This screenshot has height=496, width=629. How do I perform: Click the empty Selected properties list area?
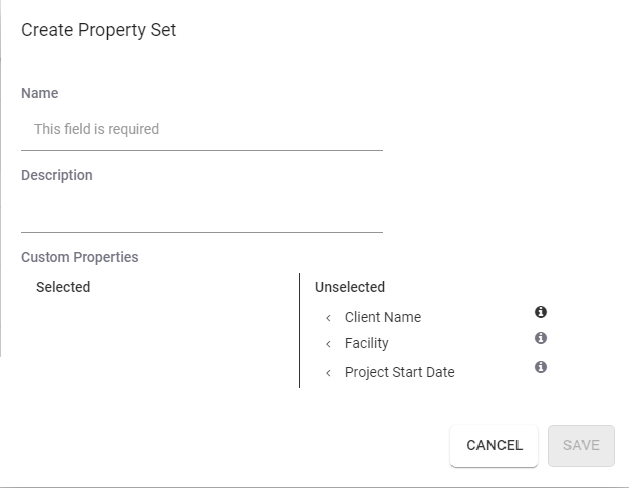(x=160, y=340)
